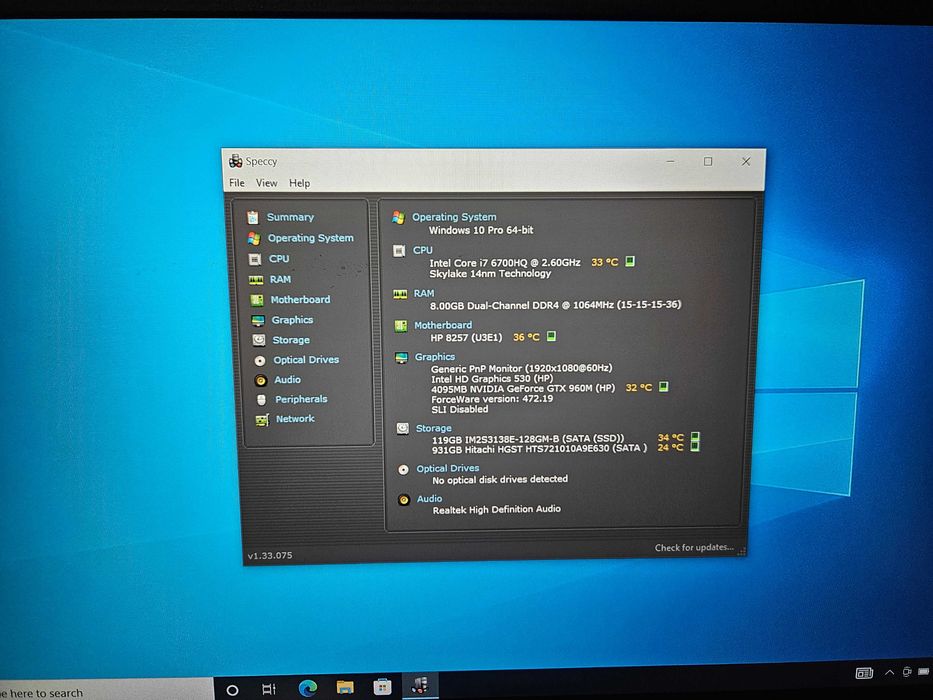Click the CPU temperature chip icon
This screenshot has width=933, height=700.
[x=630, y=261]
